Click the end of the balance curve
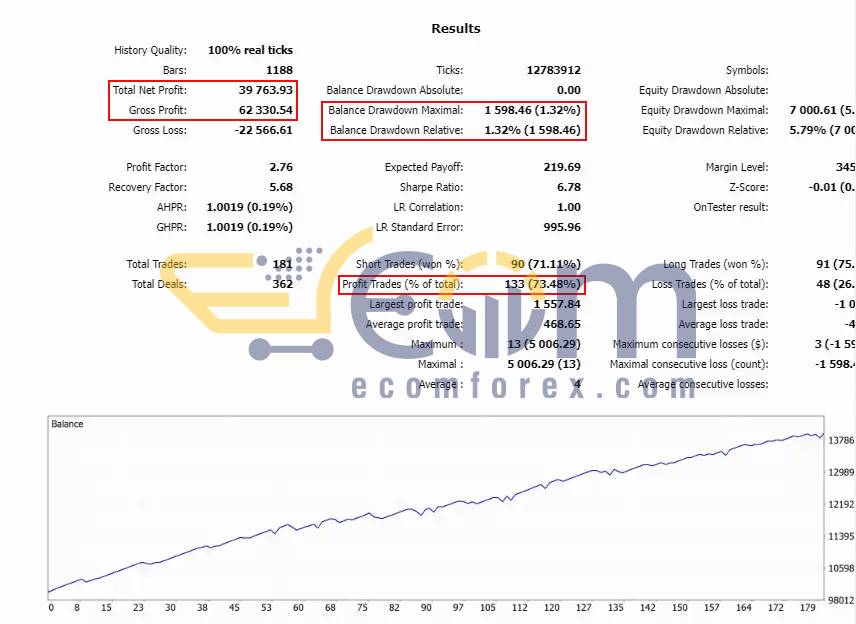Screen dimensions: 856x624 click(823, 434)
